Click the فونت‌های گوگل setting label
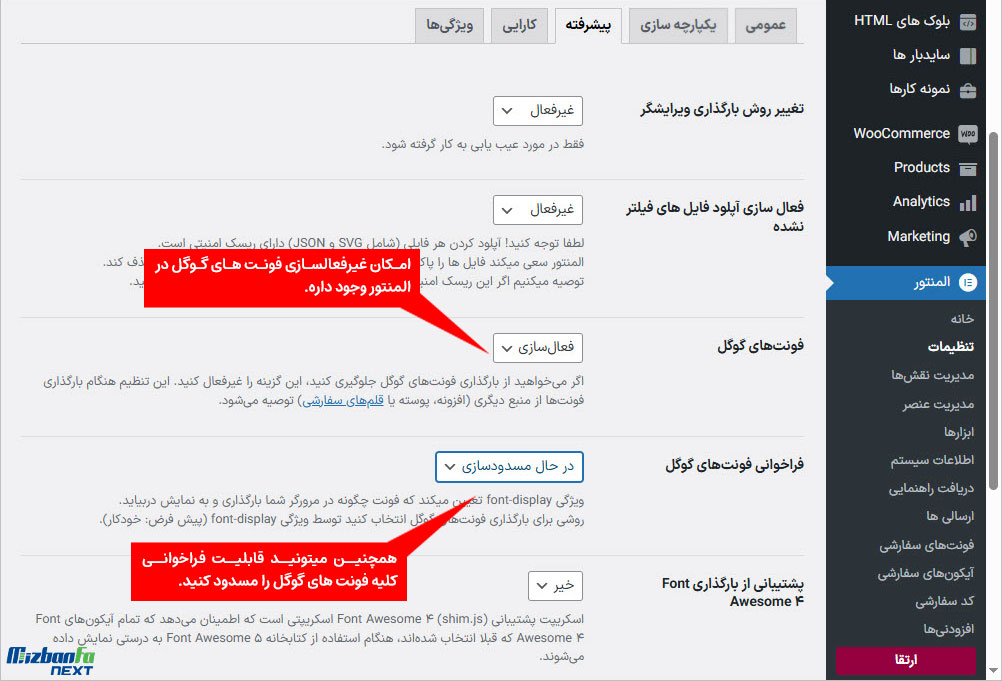This screenshot has height=681, width=1002. point(760,346)
